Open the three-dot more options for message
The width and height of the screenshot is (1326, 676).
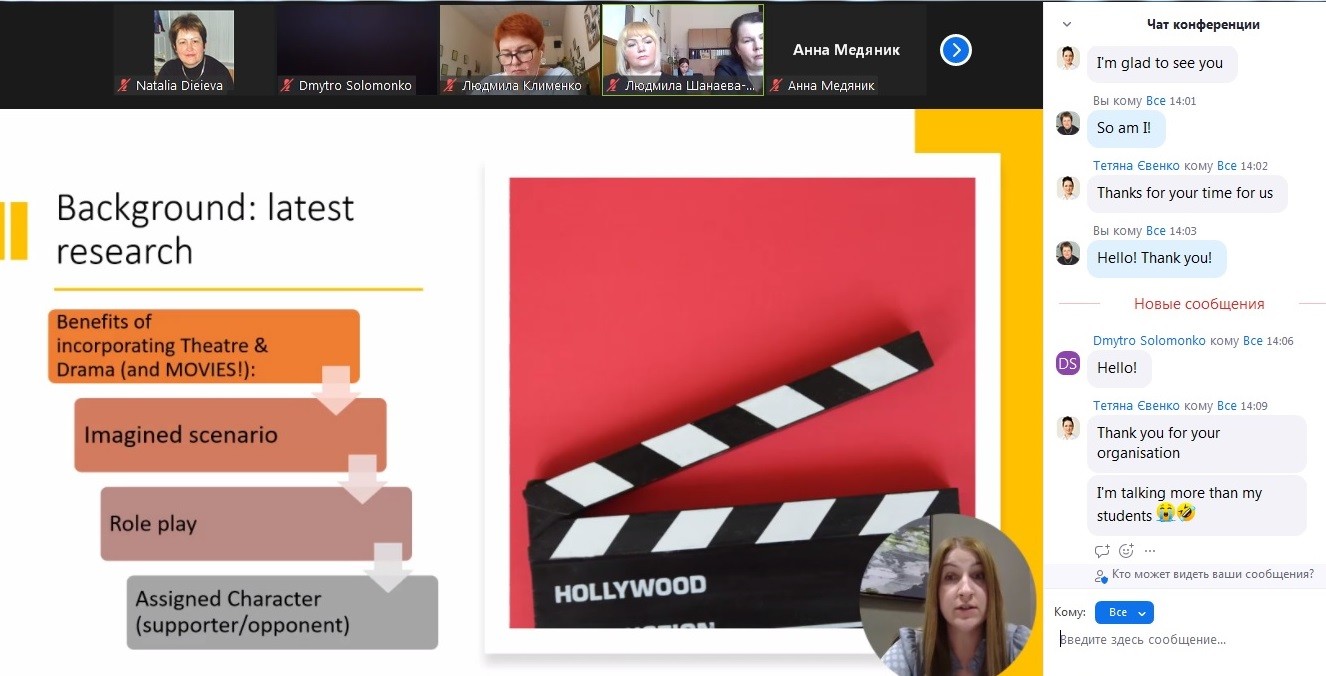[x=1150, y=550]
